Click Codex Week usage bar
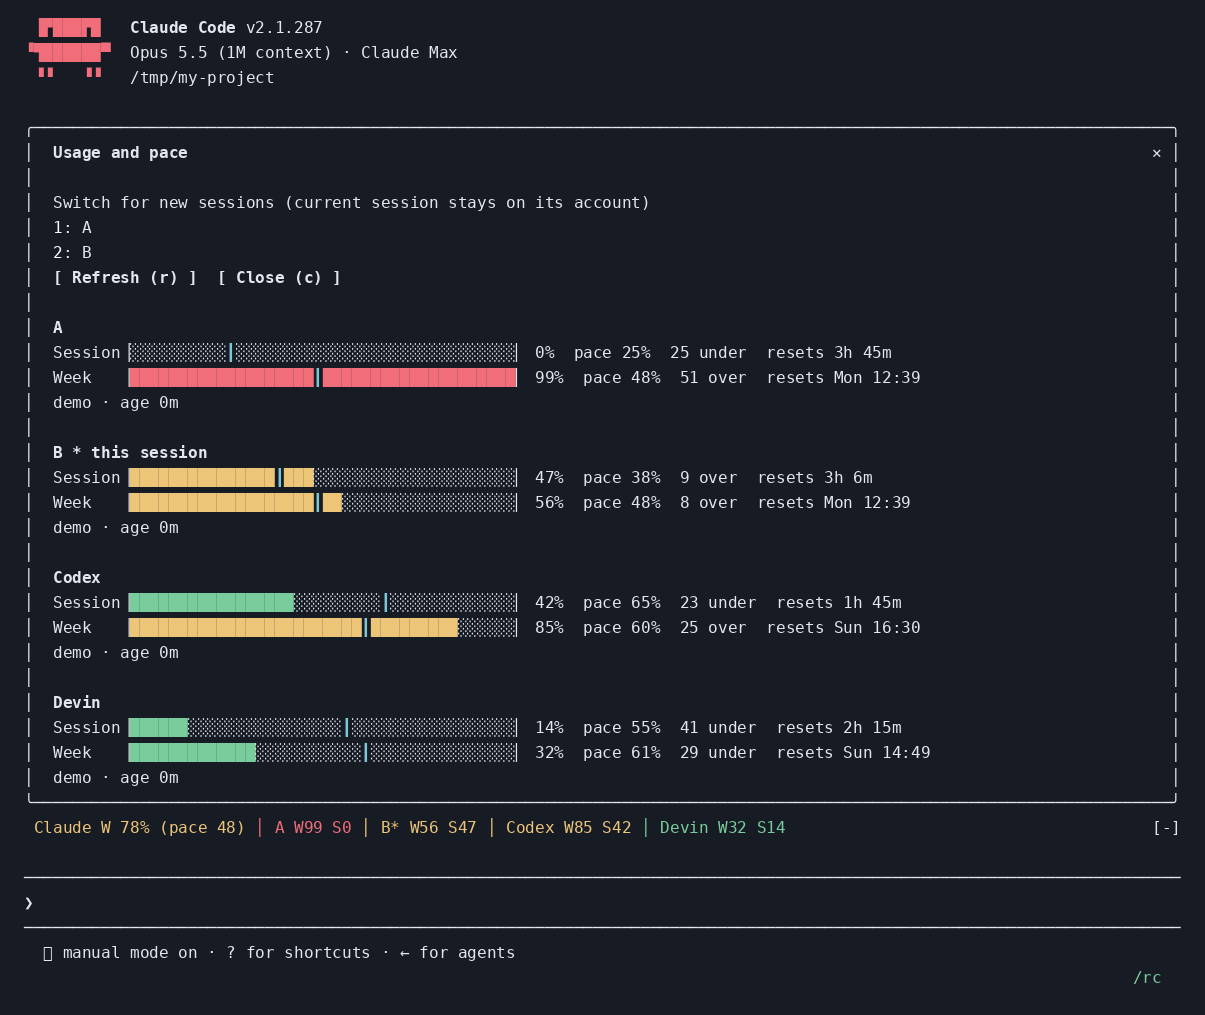This screenshot has width=1205, height=1015. point(323,628)
